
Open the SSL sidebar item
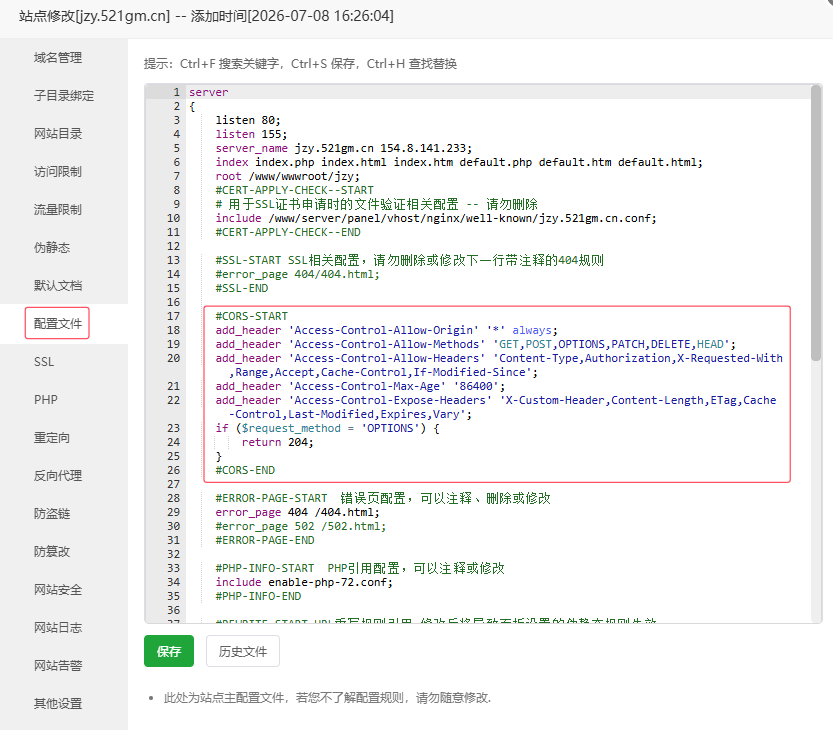[44, 362]
